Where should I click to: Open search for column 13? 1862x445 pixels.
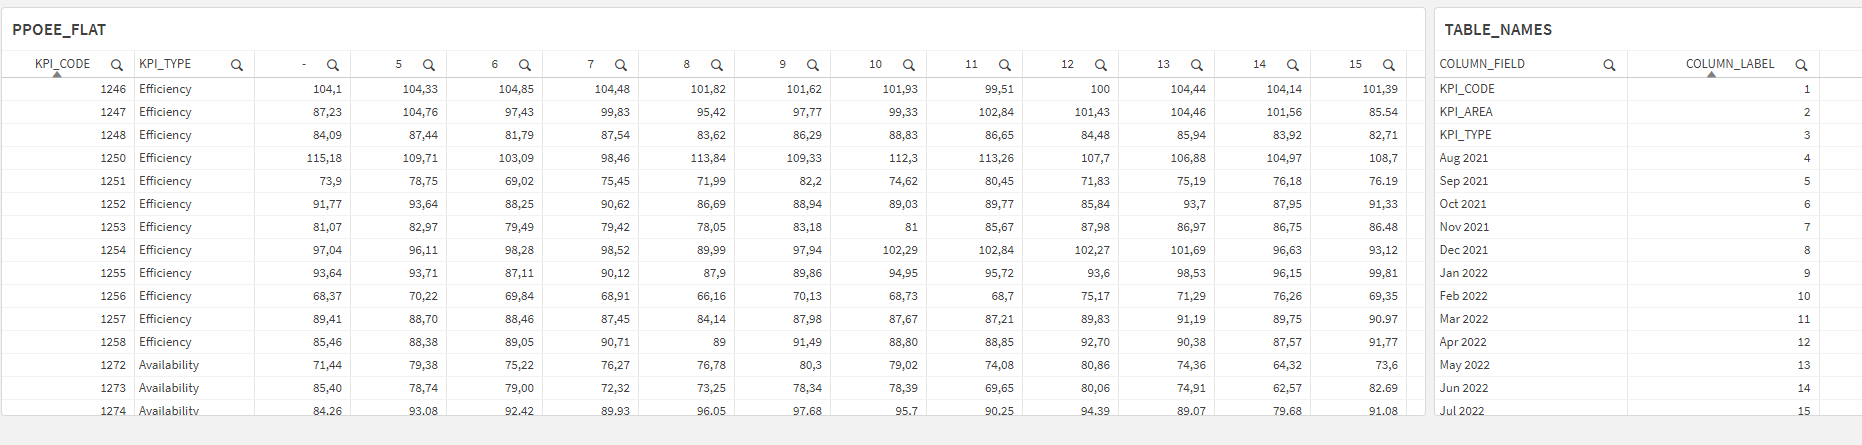1197,65
